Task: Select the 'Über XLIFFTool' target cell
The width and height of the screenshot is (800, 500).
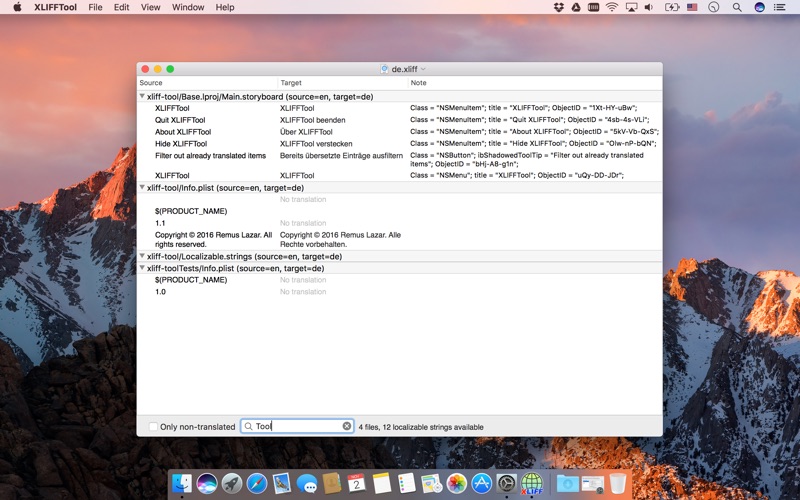Action: (x=306, y=132)
